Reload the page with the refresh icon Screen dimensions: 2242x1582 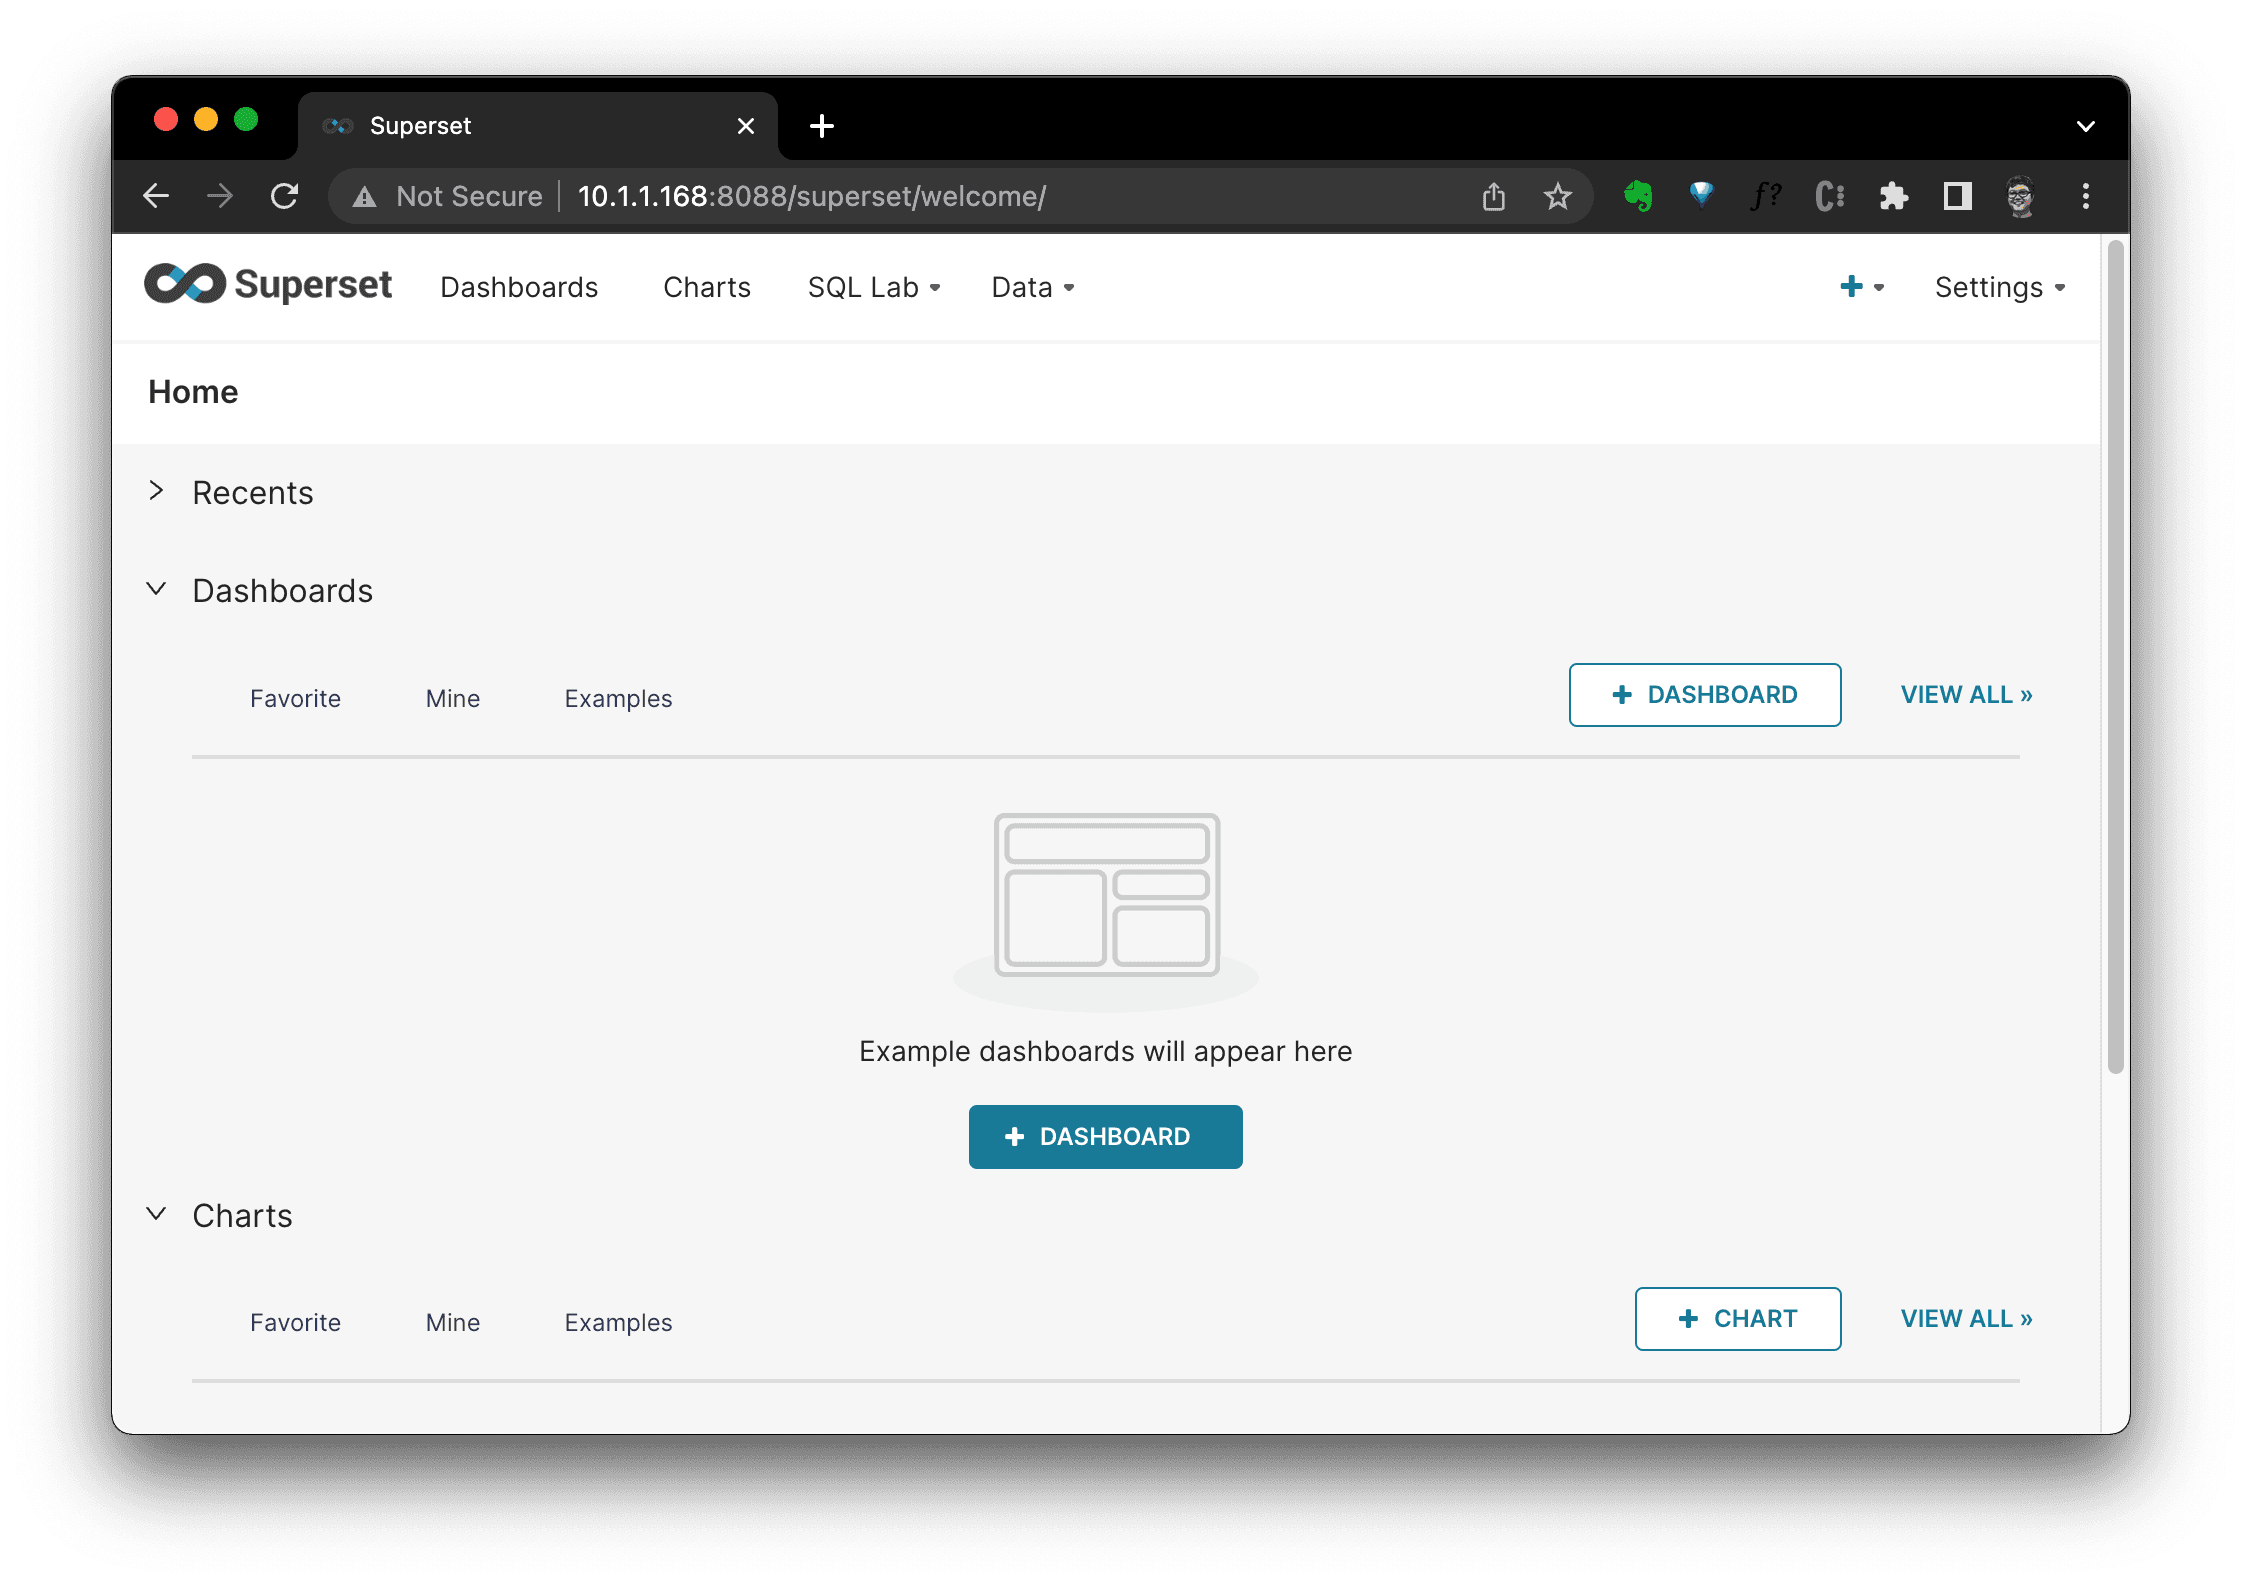pos(285,196)
